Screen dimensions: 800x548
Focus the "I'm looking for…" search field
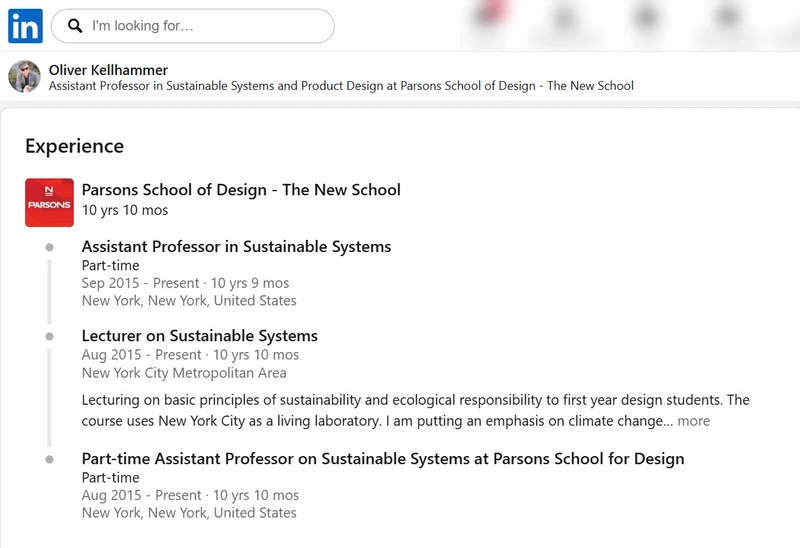[193, 26]
